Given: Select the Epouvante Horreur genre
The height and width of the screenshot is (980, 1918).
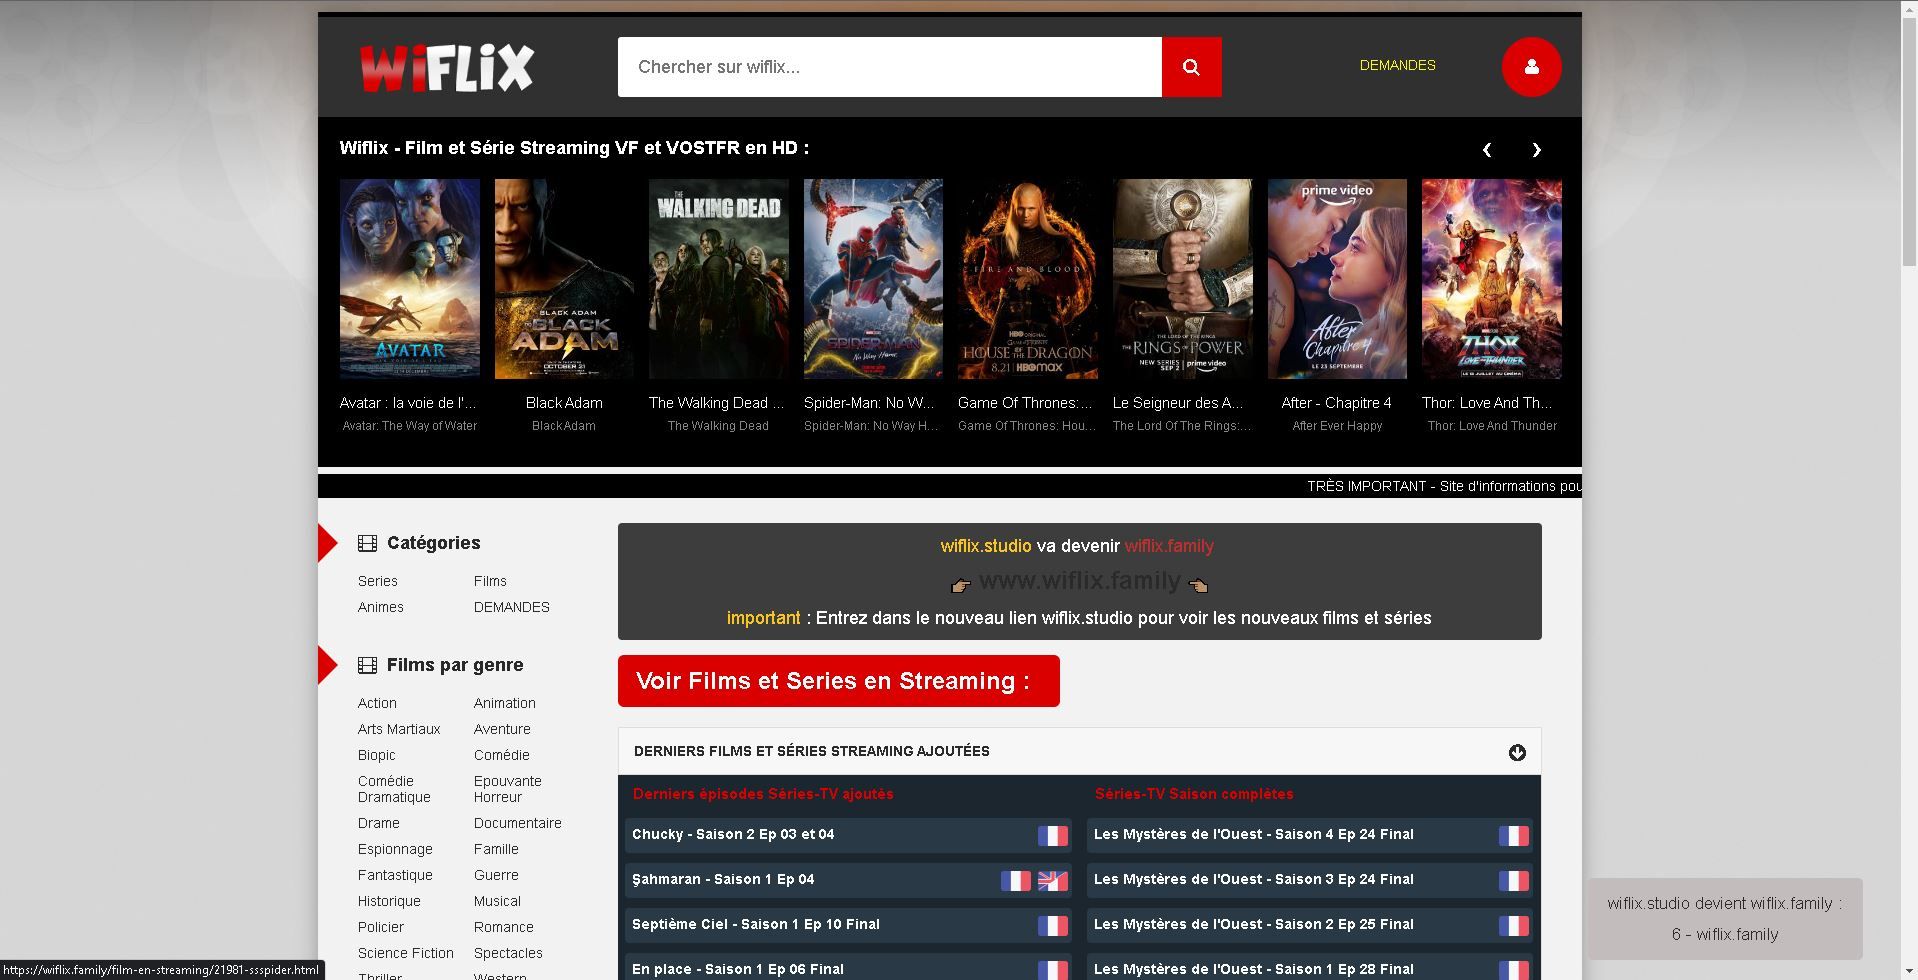Looking at the screenshot, I should [508, 789].
